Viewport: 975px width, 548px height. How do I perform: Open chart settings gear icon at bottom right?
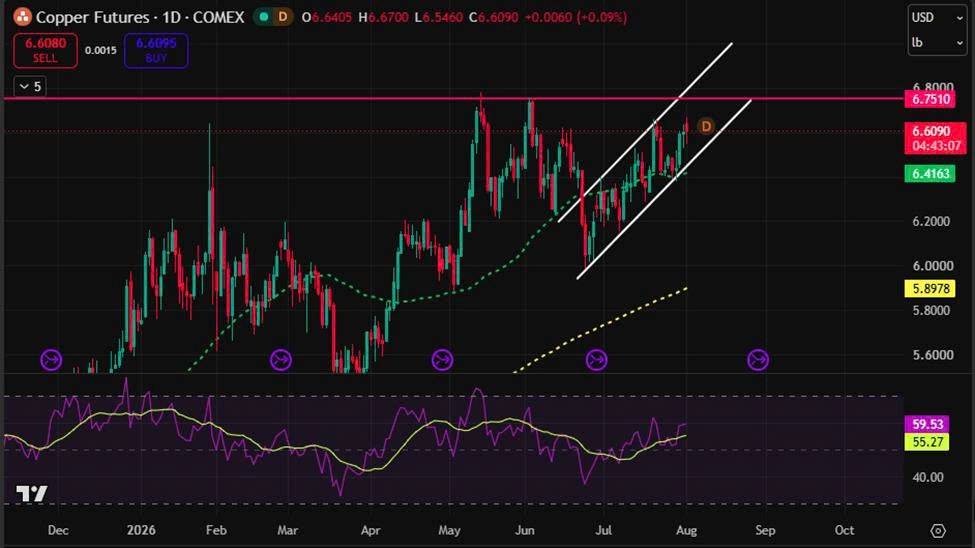[x=938, y=531]
